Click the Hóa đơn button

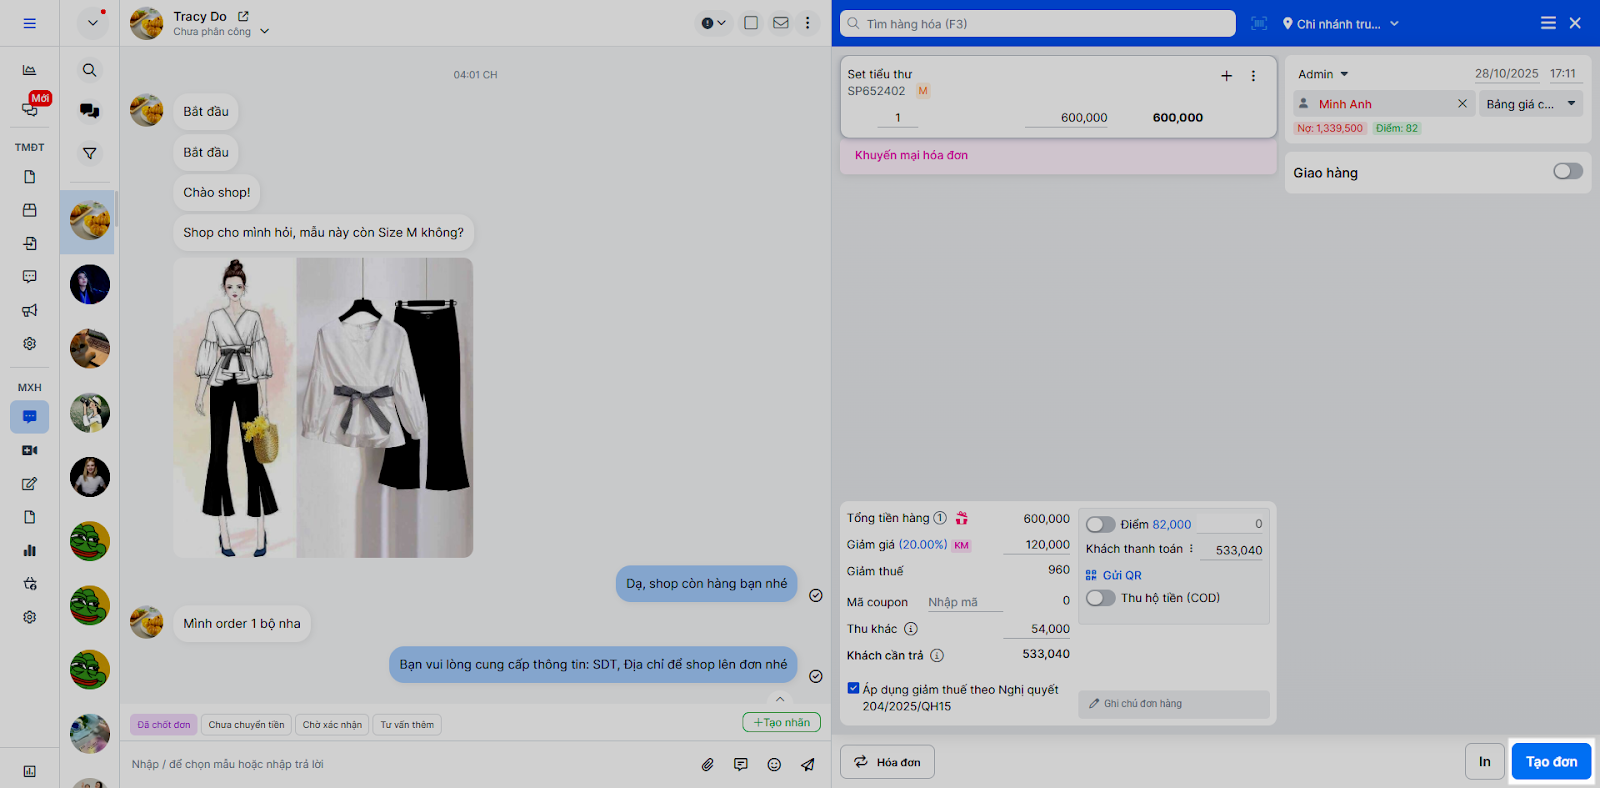pos(887,762)
